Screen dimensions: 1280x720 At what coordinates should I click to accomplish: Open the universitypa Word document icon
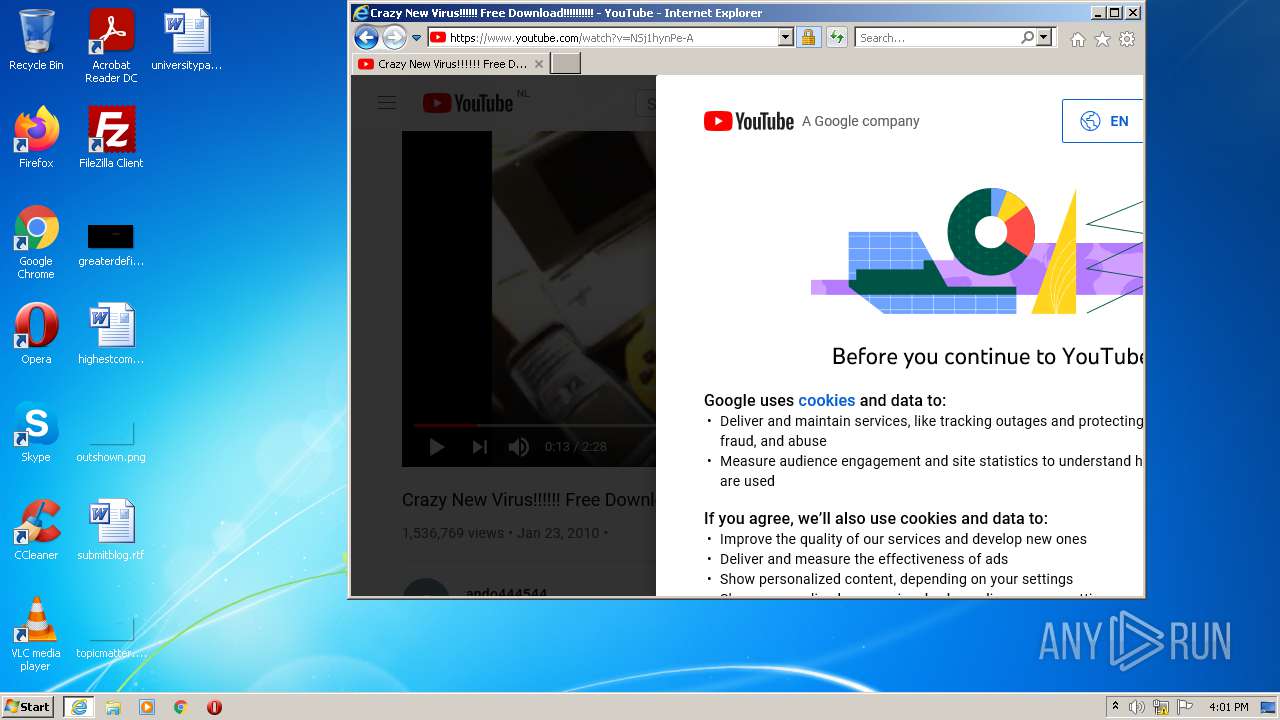pos(187,40)
